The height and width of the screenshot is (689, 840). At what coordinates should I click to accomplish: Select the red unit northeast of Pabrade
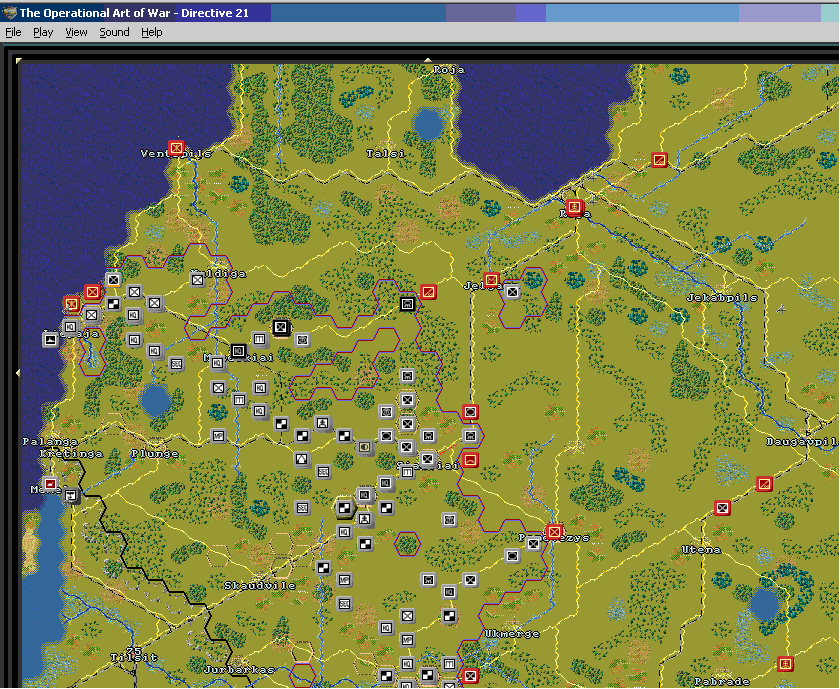(x=785, y=664)
